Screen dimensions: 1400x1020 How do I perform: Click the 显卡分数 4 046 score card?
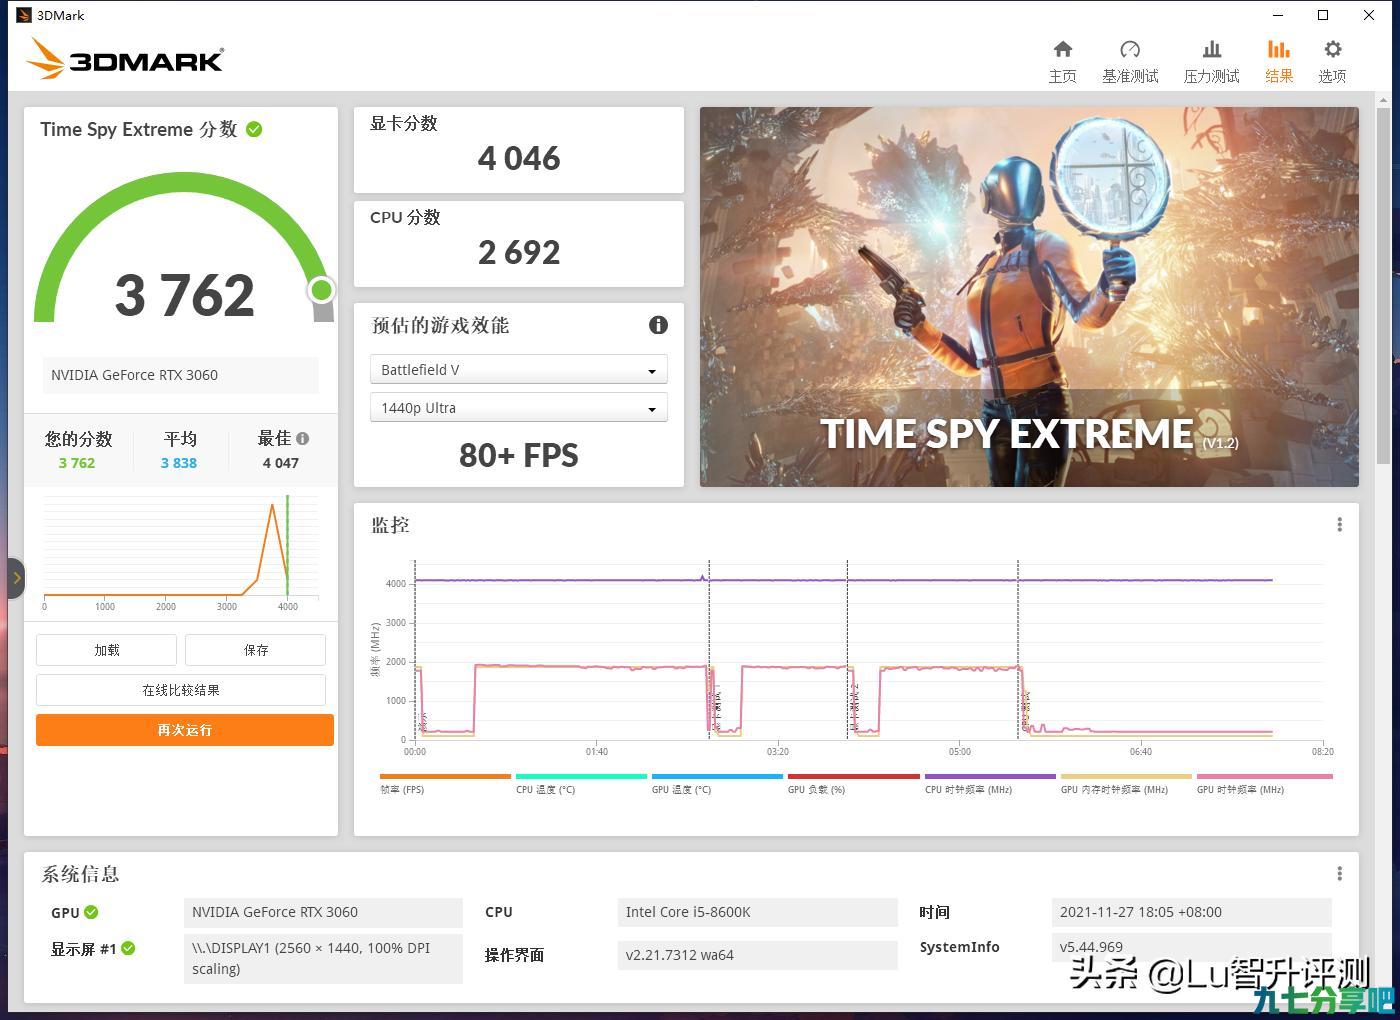pos(519,150)
